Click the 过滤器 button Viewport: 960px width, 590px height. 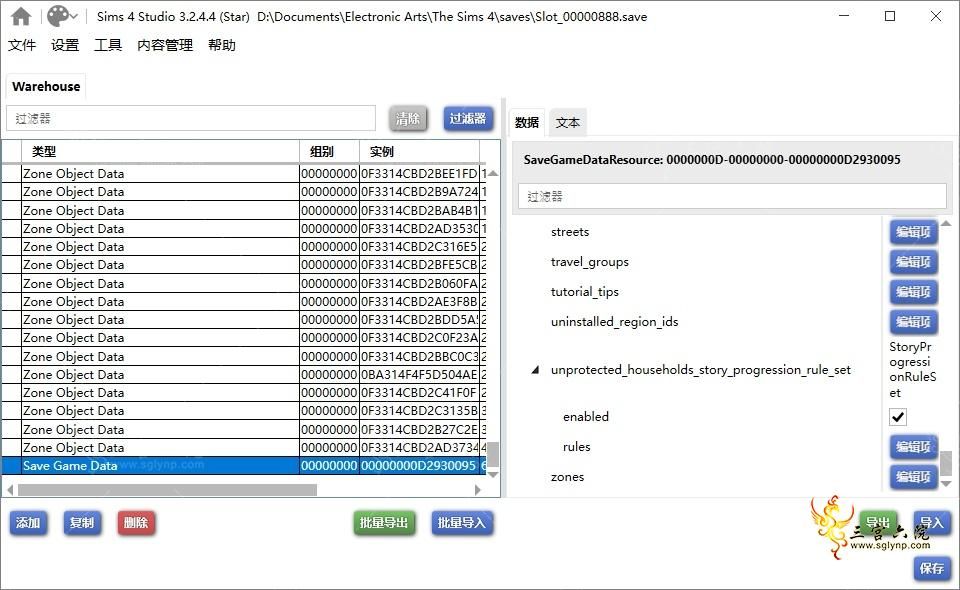[x=468, y=119]
